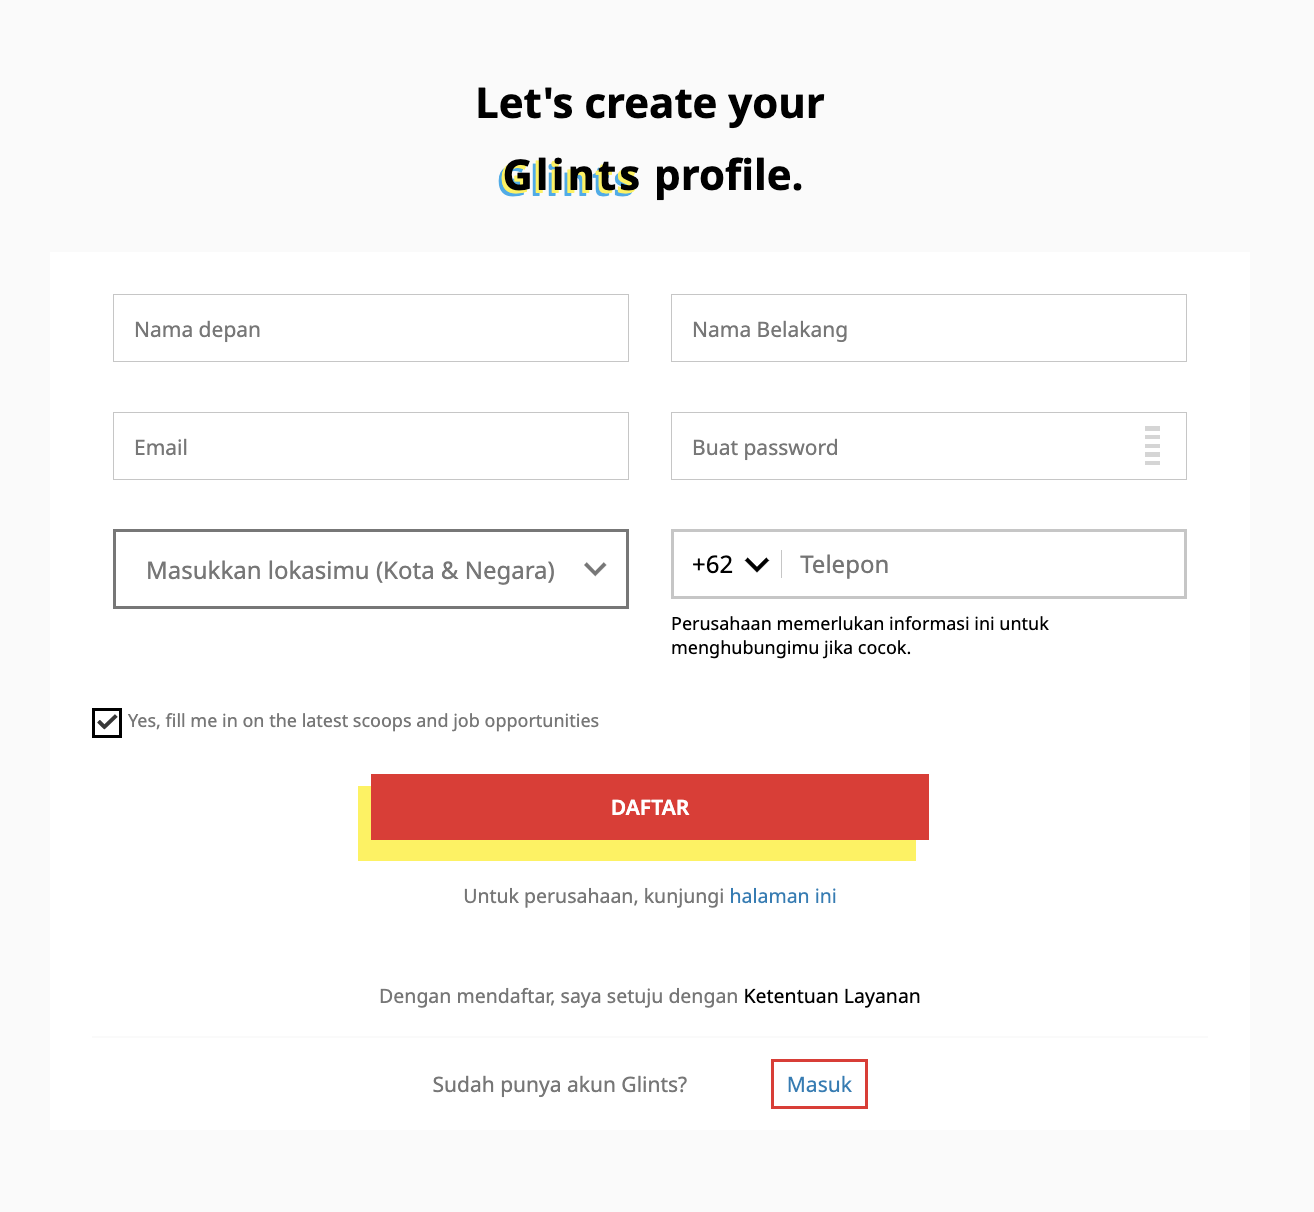This screenshot has width=1314, height=1212.
Task: Click the password visibility indicator icon
Action: point(1152,446)
